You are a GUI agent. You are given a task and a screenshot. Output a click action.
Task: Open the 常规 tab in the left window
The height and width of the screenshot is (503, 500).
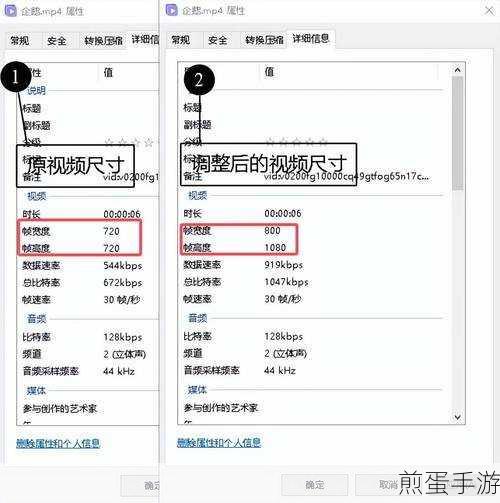[20, 41]
